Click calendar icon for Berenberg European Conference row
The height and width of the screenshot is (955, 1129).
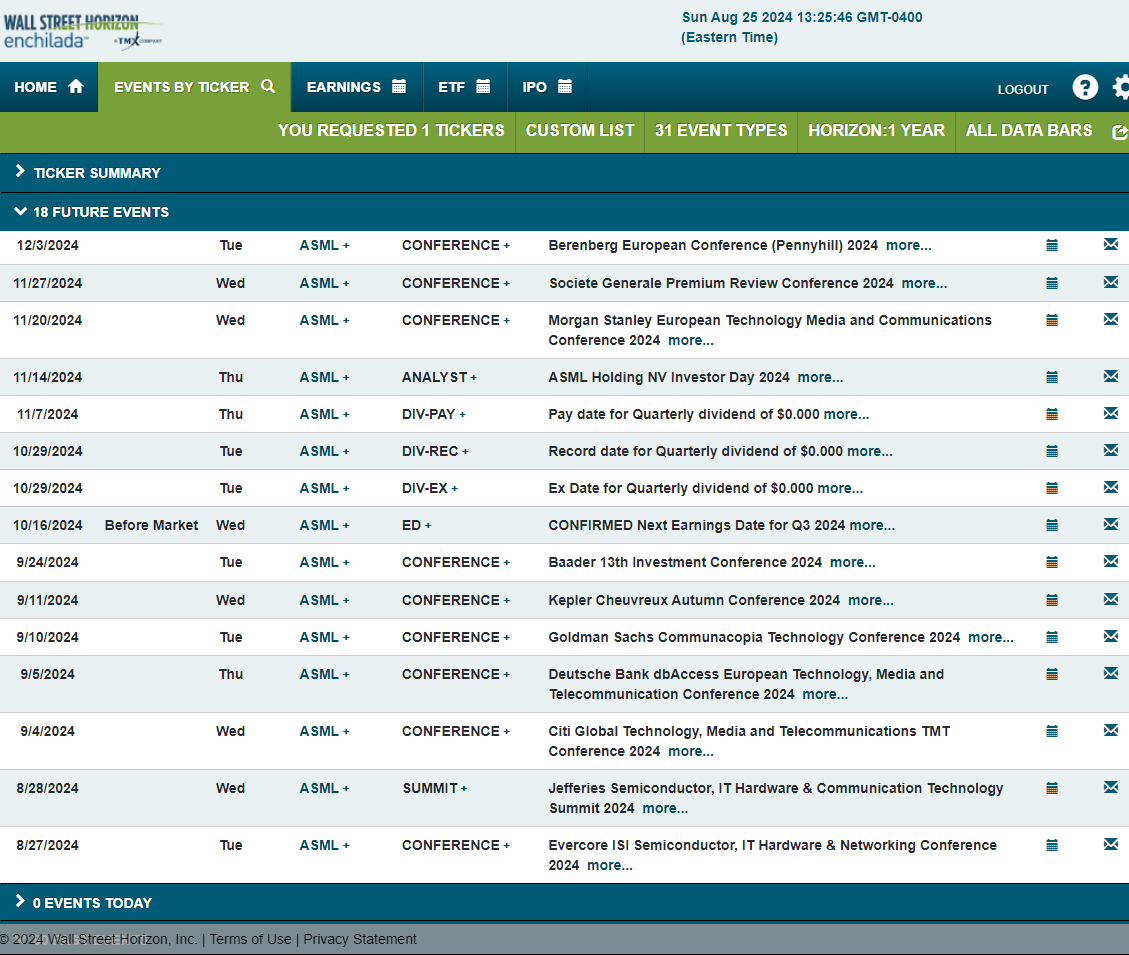point(1052,246)
